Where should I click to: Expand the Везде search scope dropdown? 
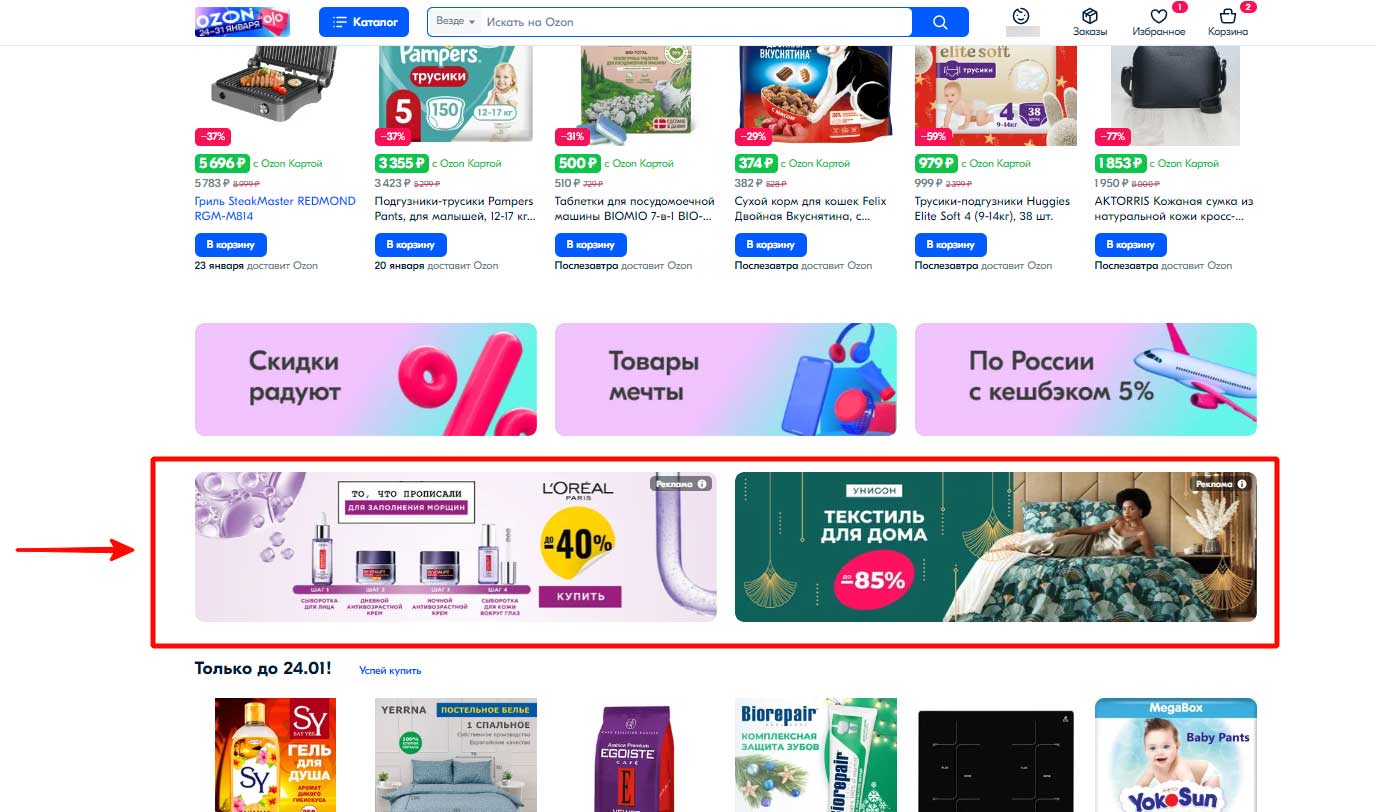(x=455, y=21)
